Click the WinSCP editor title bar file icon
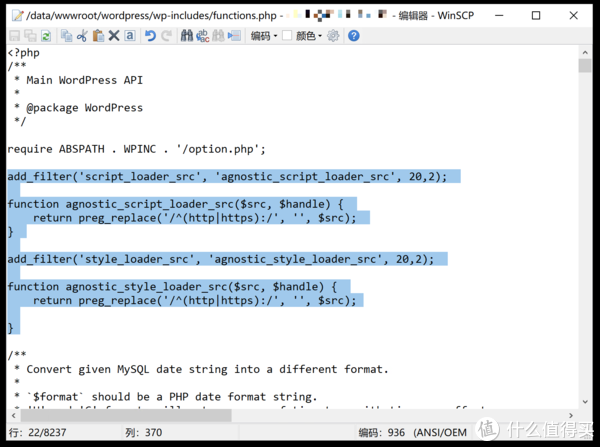The width and height of the screenshot is (600, 447). click(17, 15)
